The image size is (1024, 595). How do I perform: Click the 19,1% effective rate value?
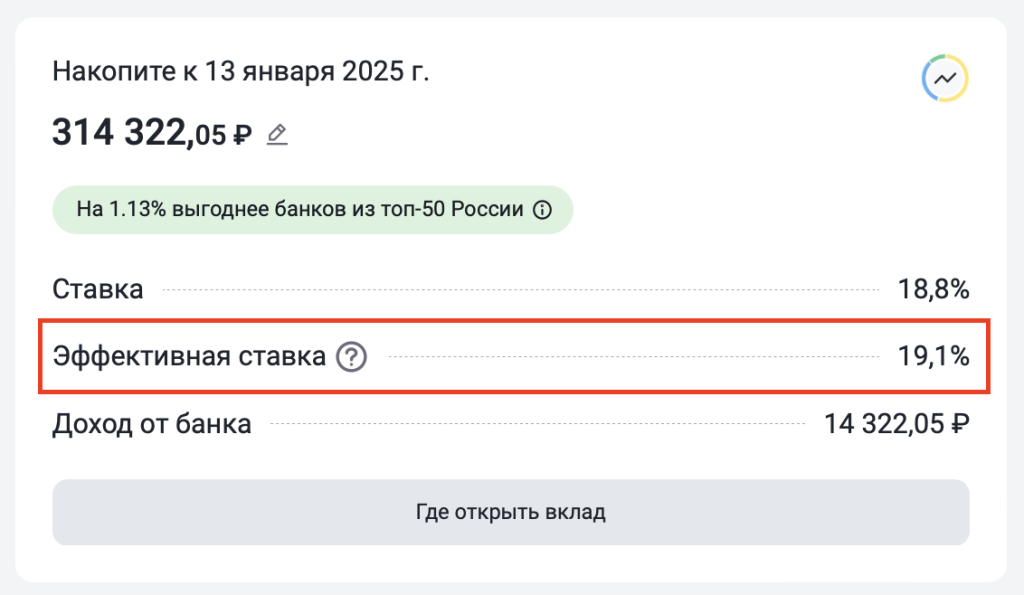(x=934, y=356)
